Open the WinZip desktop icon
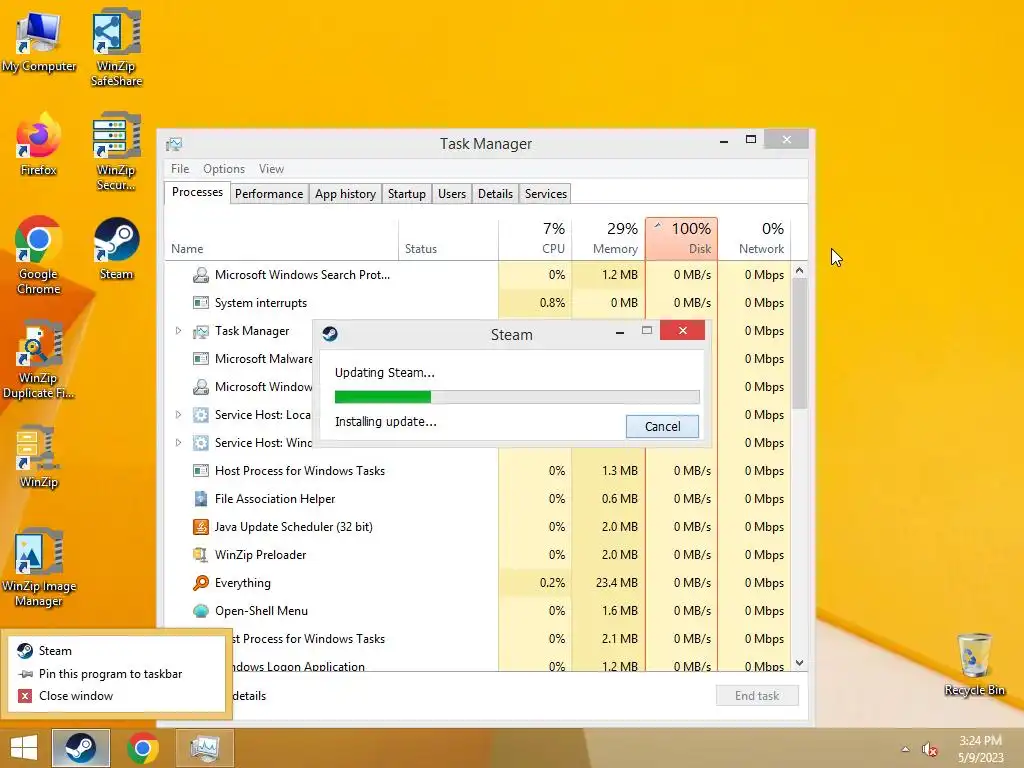1024x768 pixels. (x=39, y=456)
